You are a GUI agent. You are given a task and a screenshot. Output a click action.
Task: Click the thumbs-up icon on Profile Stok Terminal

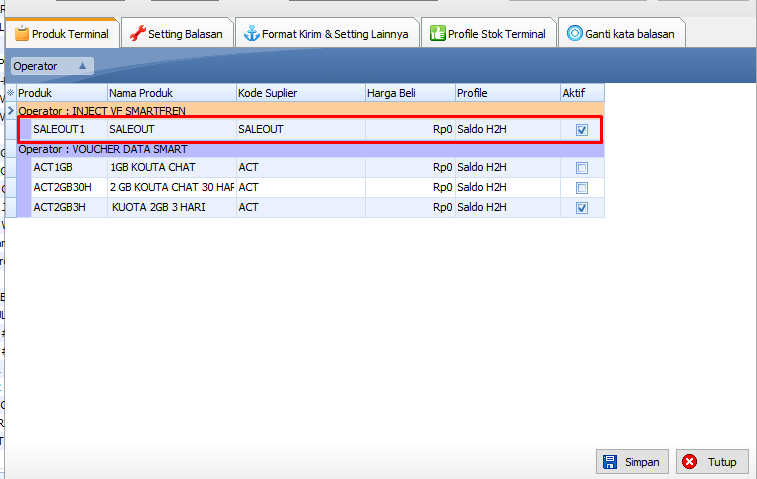click(437, 33)
